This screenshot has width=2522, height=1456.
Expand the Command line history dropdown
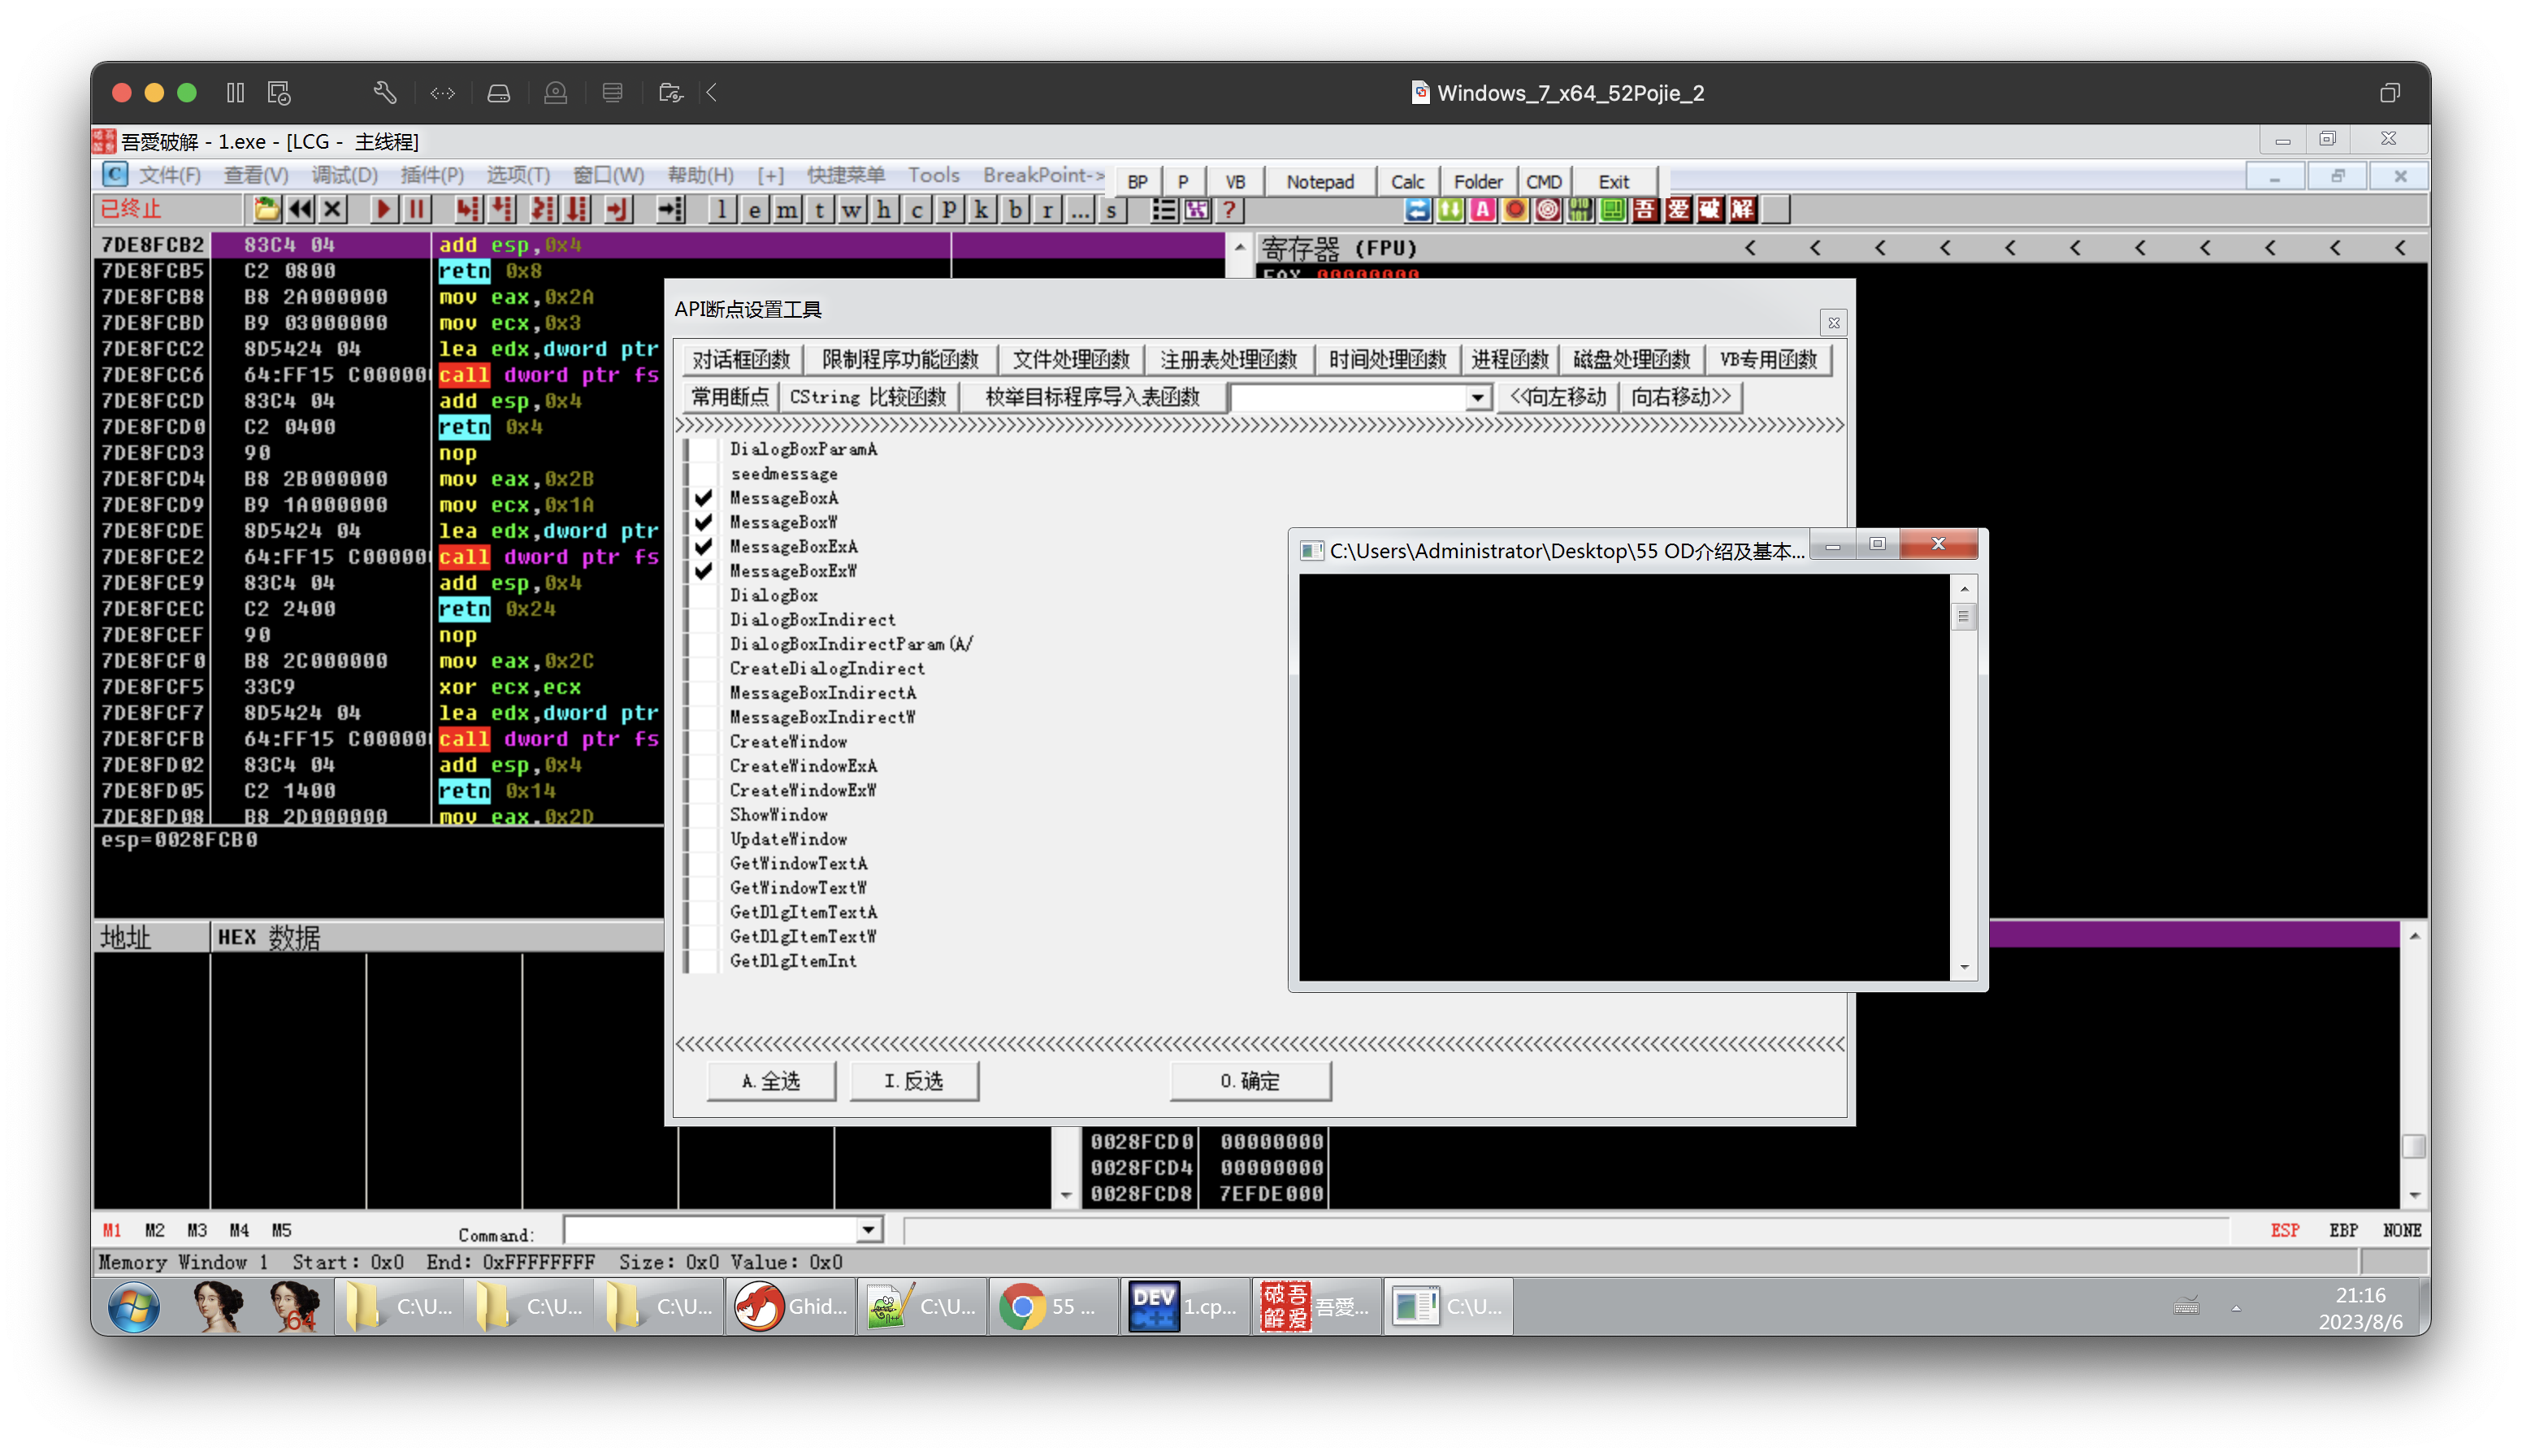[869, 1229]
